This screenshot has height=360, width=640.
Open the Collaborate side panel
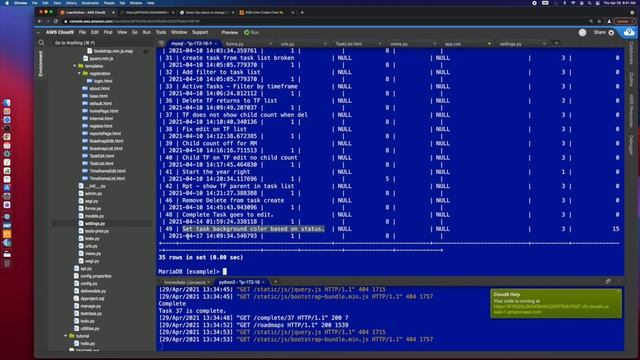(x=631, y=53)
